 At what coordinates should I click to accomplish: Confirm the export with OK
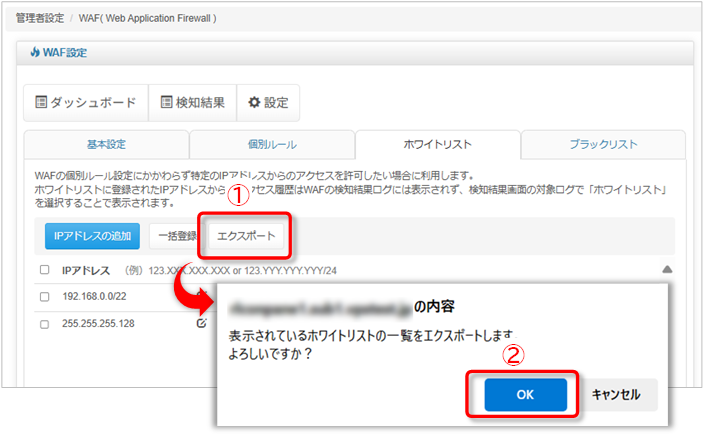[525, 394]
